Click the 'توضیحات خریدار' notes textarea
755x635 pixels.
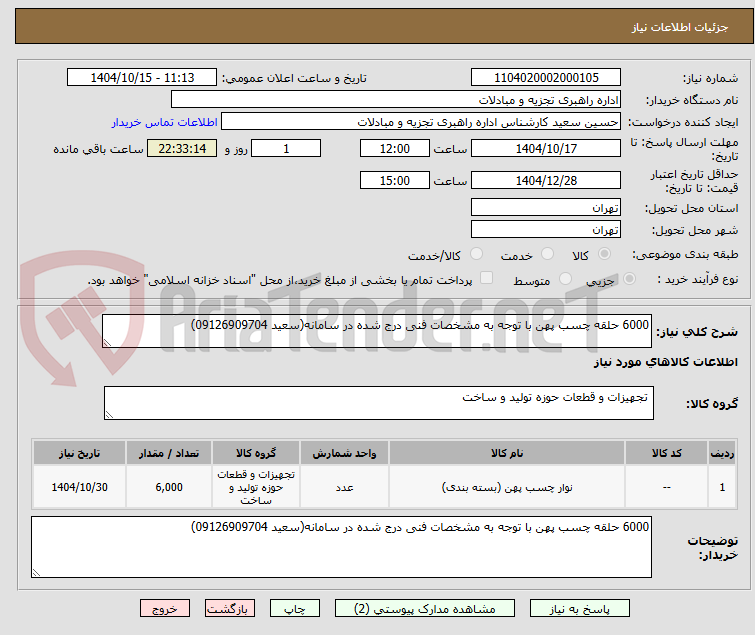point(341,547)
